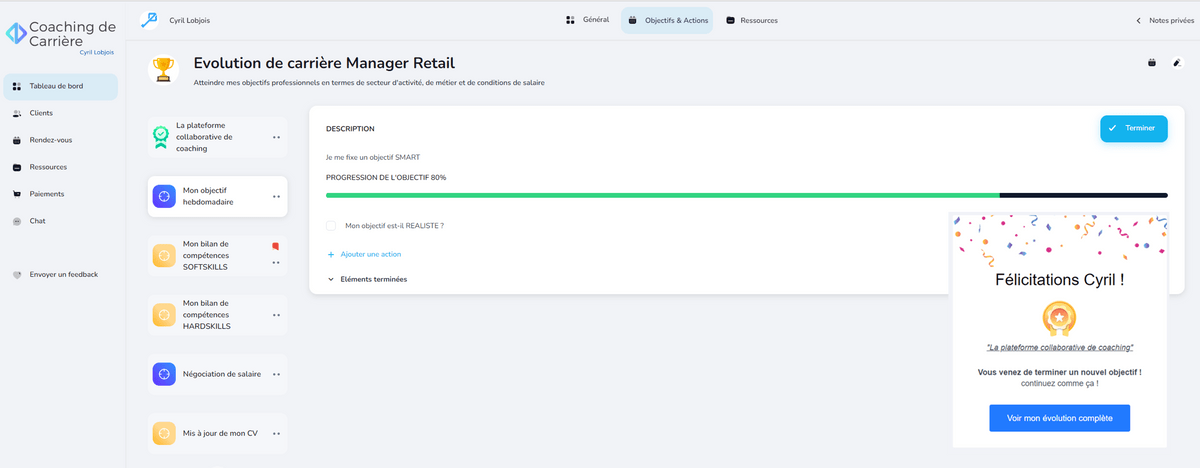Click the Terminer button
This screenshot has height=468, width=1200.
point(1133,128)
